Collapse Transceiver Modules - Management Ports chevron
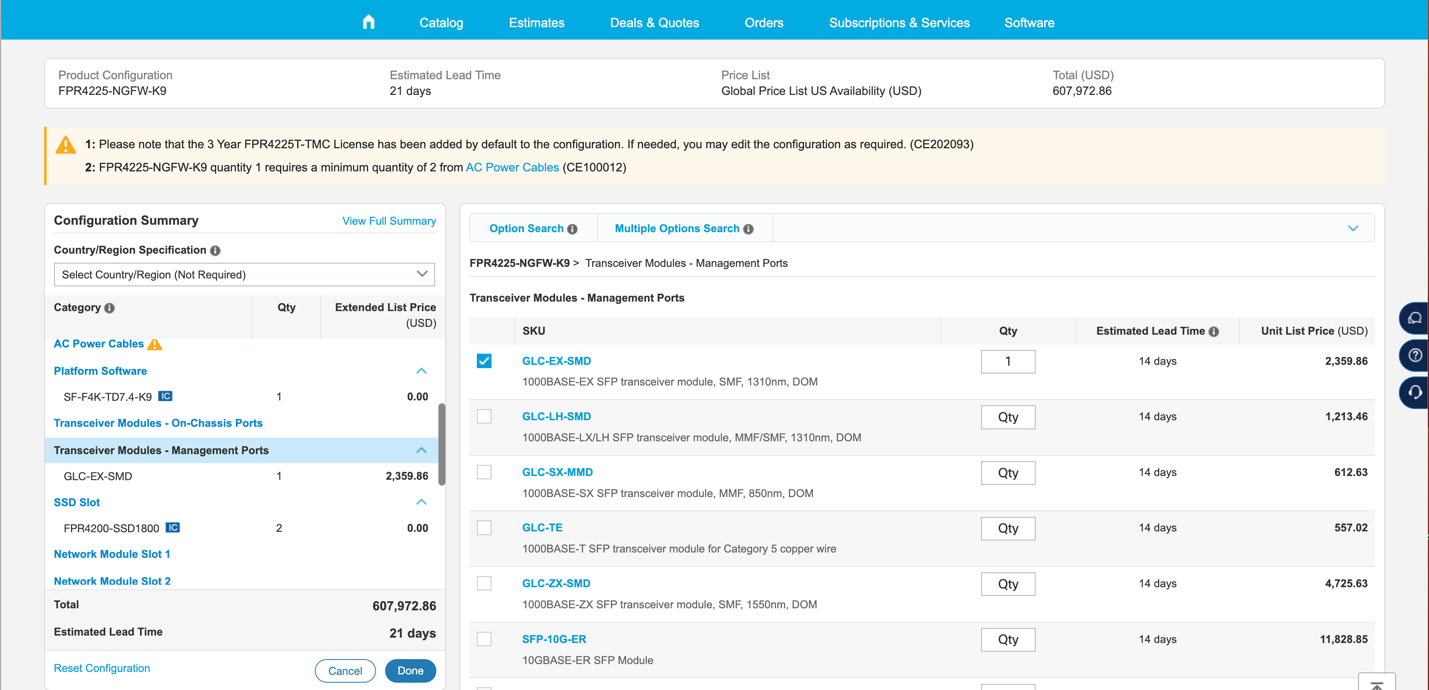 (421, 451)
